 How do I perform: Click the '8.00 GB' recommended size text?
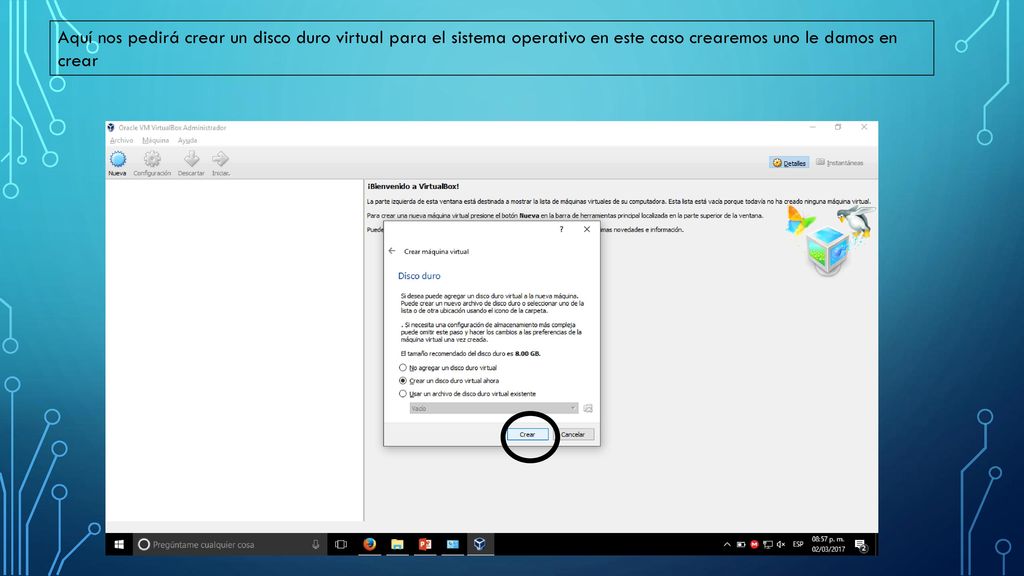528,353
